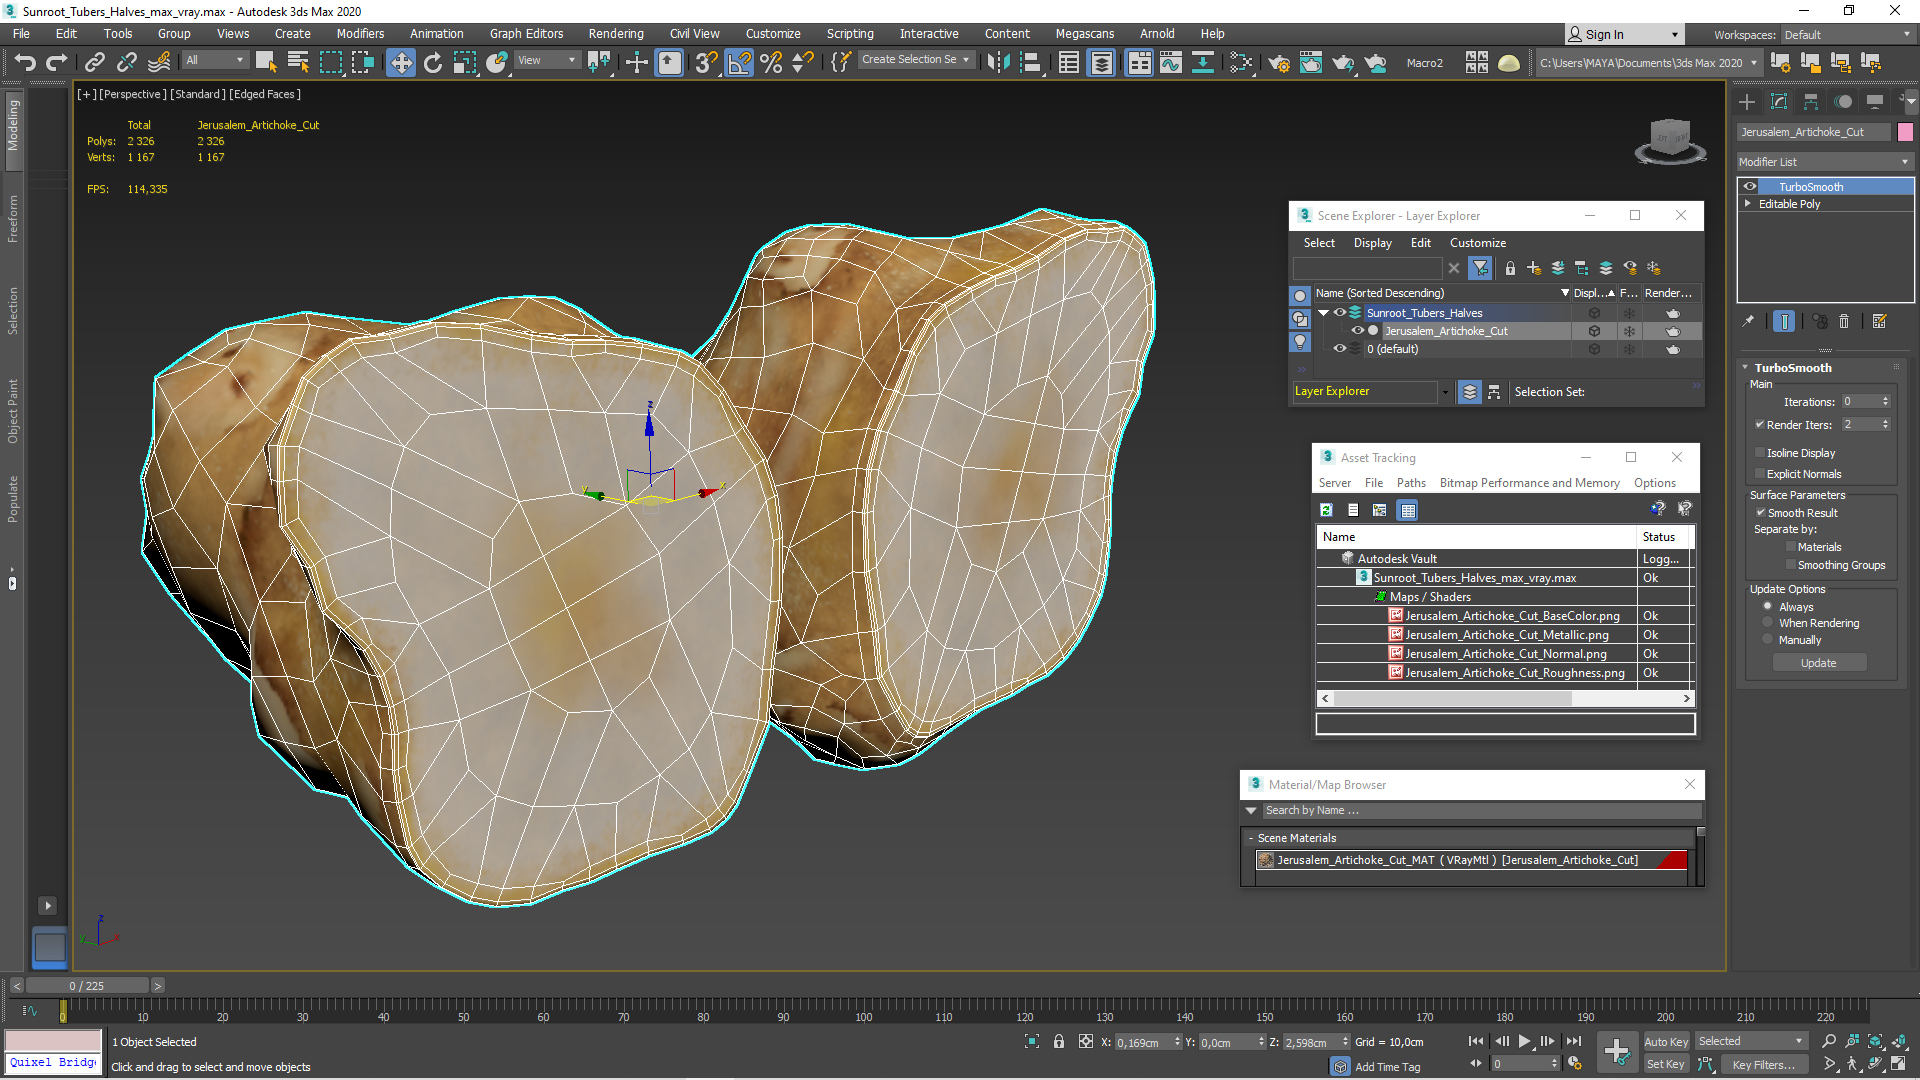This screenshot has width=1920, height=1080.
Task: Open the Rendering menu
Action: (x=616, y=34)
